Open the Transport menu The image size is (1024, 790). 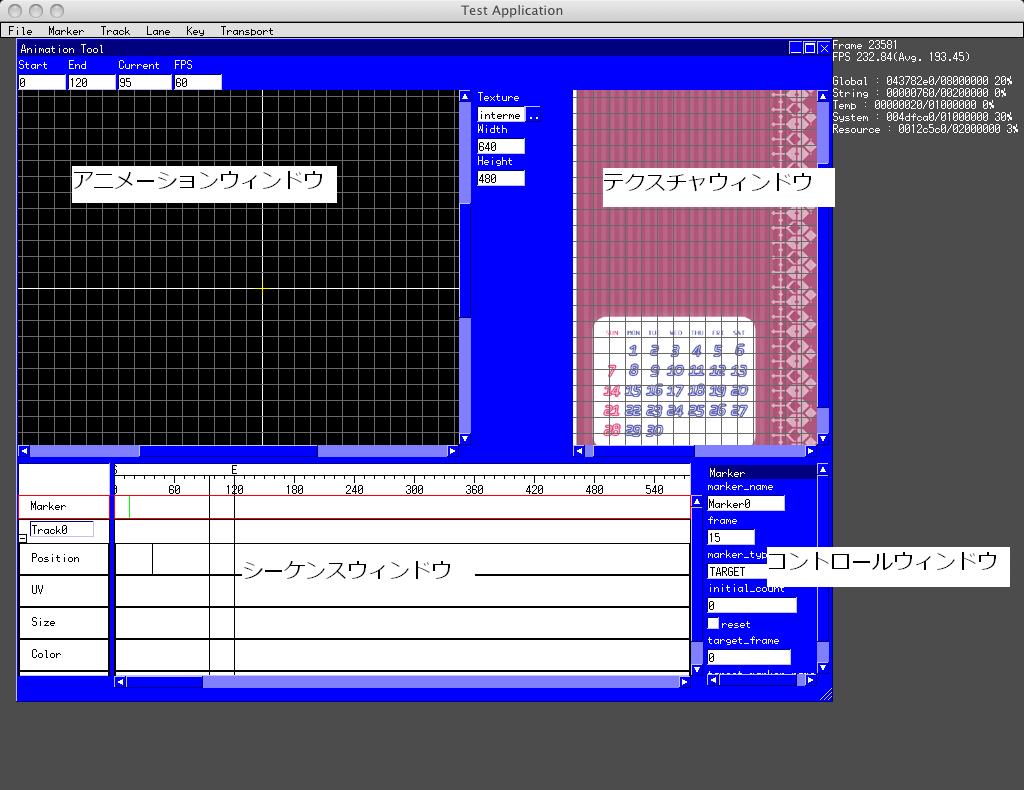(x=247, y=31)
